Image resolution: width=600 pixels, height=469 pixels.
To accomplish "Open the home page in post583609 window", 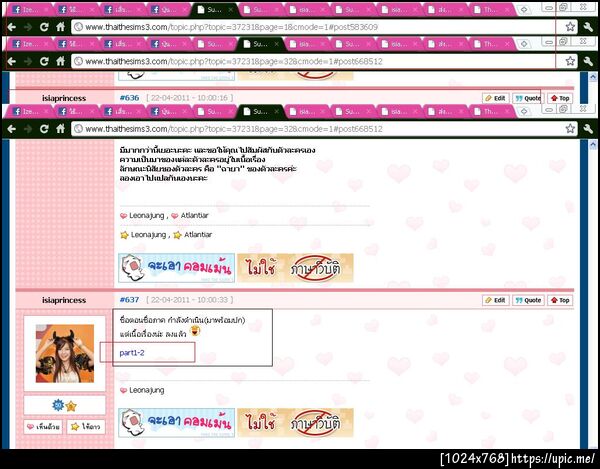I will pos(60,27).
